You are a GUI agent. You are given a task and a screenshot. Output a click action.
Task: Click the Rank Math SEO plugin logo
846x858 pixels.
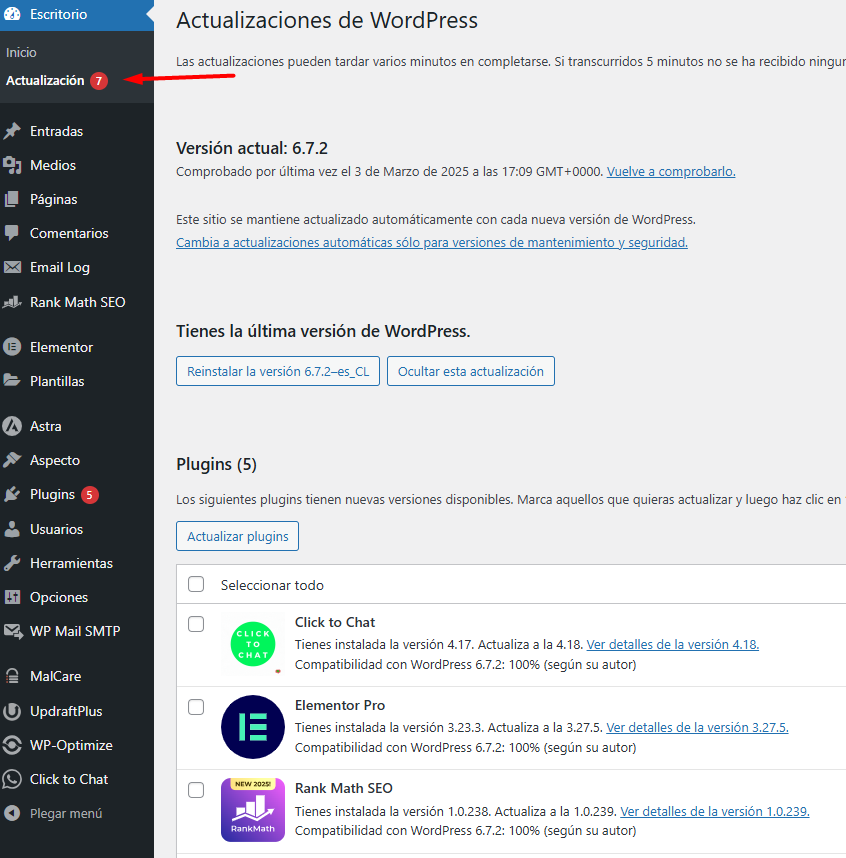pyautogui.click(x=253, y=810)
